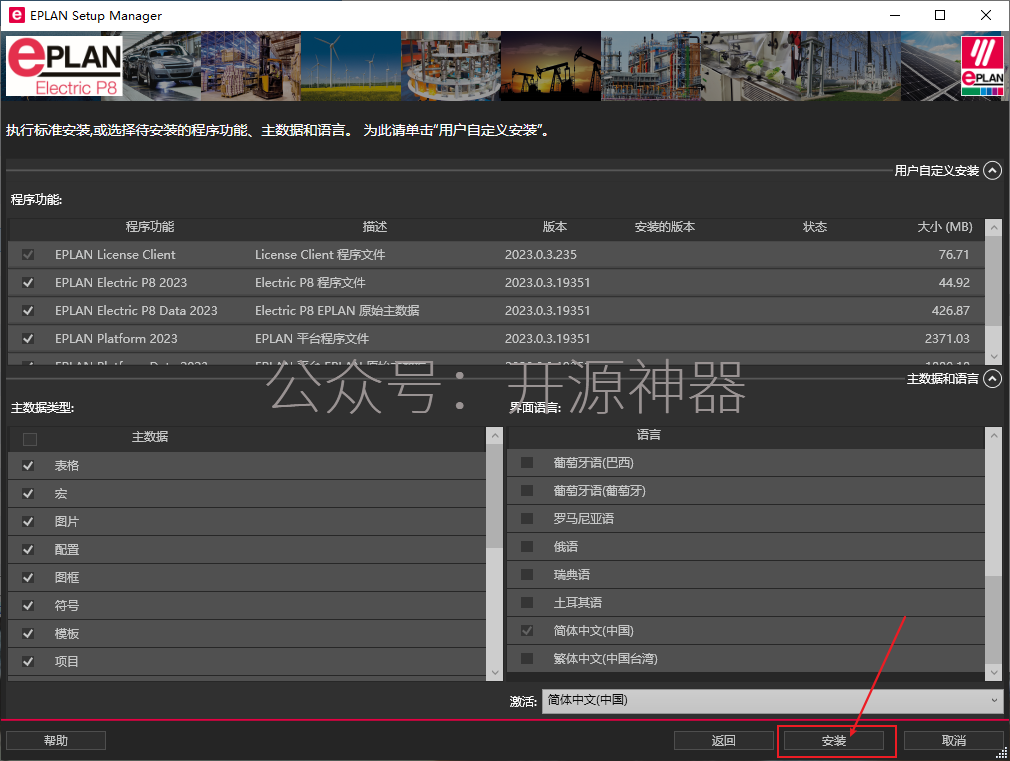Click the 426.87 size value
Viewport: 1010px width, 761px height.
(950, 311)
